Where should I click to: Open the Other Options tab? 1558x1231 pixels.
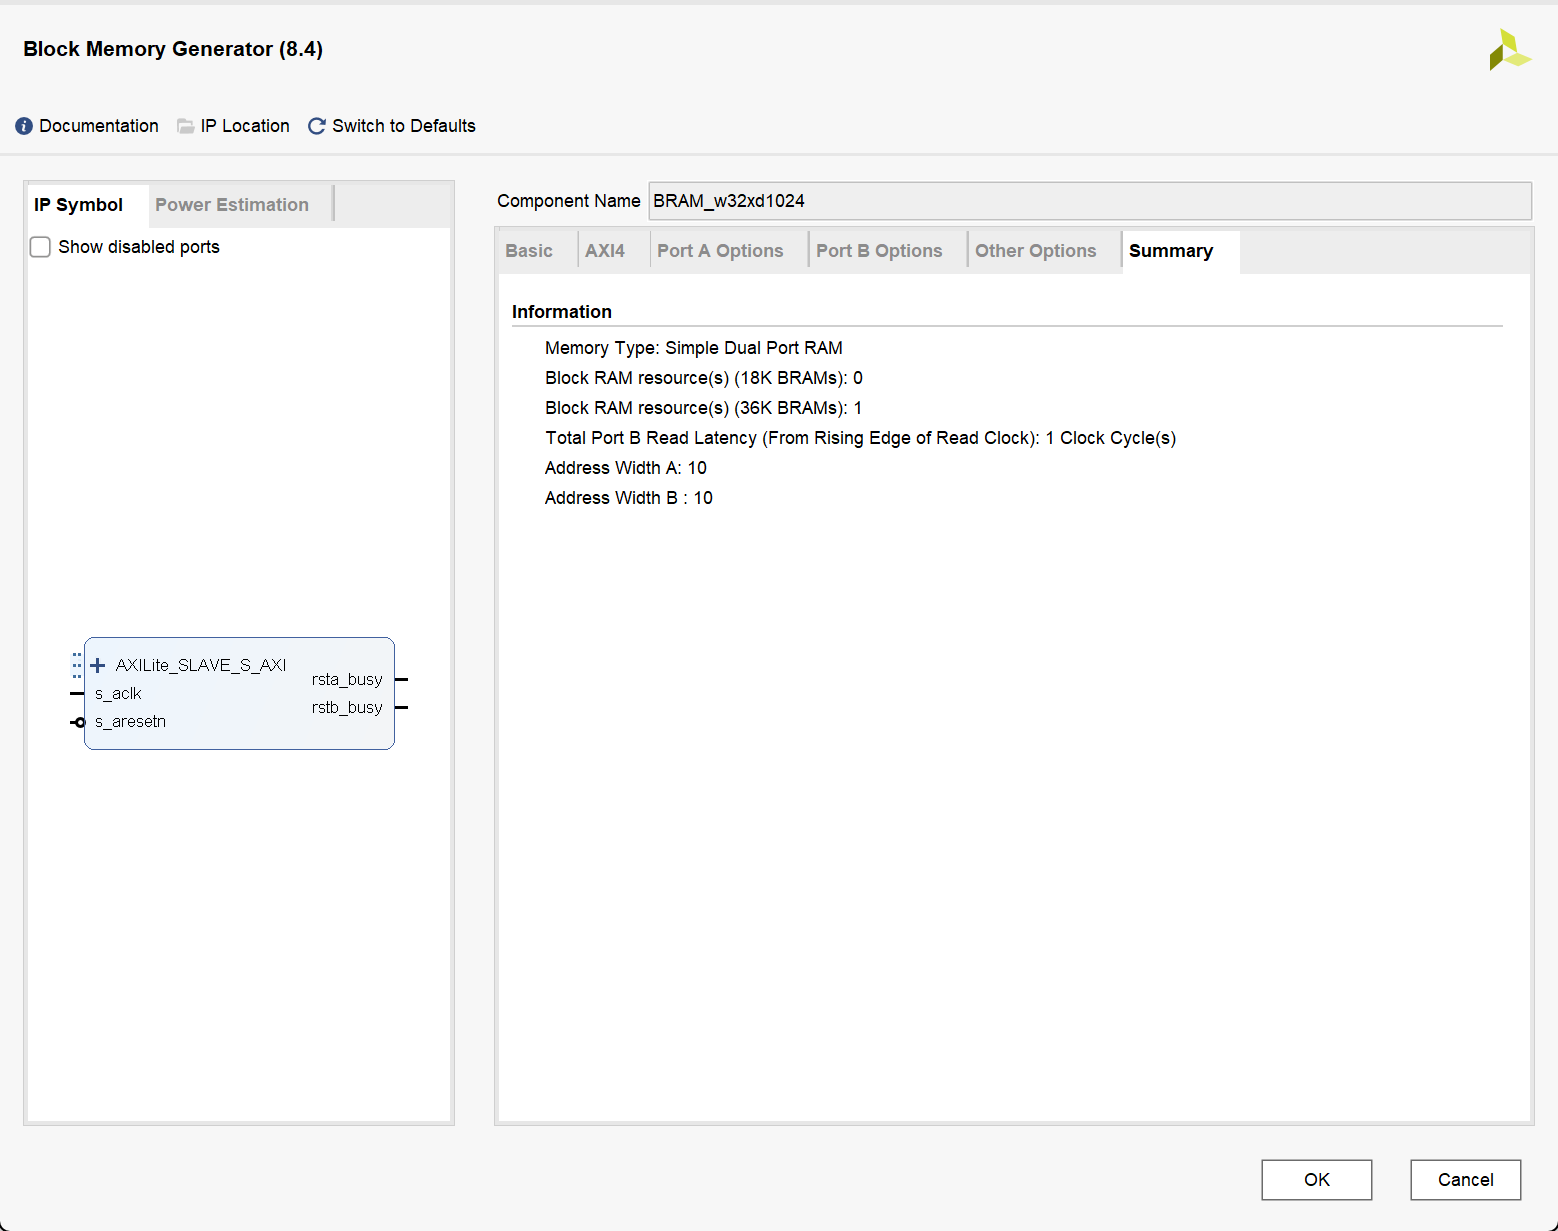pyautogui.click(x=1036, y=251)
